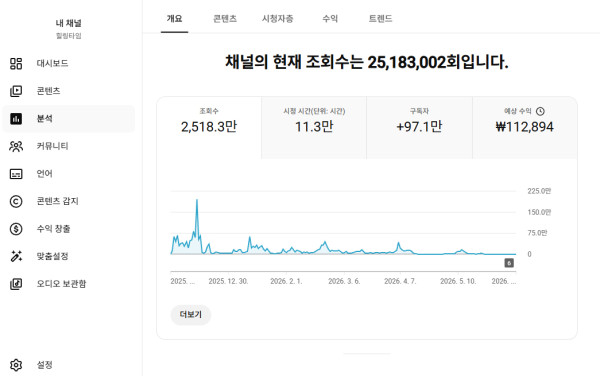Select the 조회수 2,518.3만 metric card
The image size is (600, 376).
coord(209,128)
